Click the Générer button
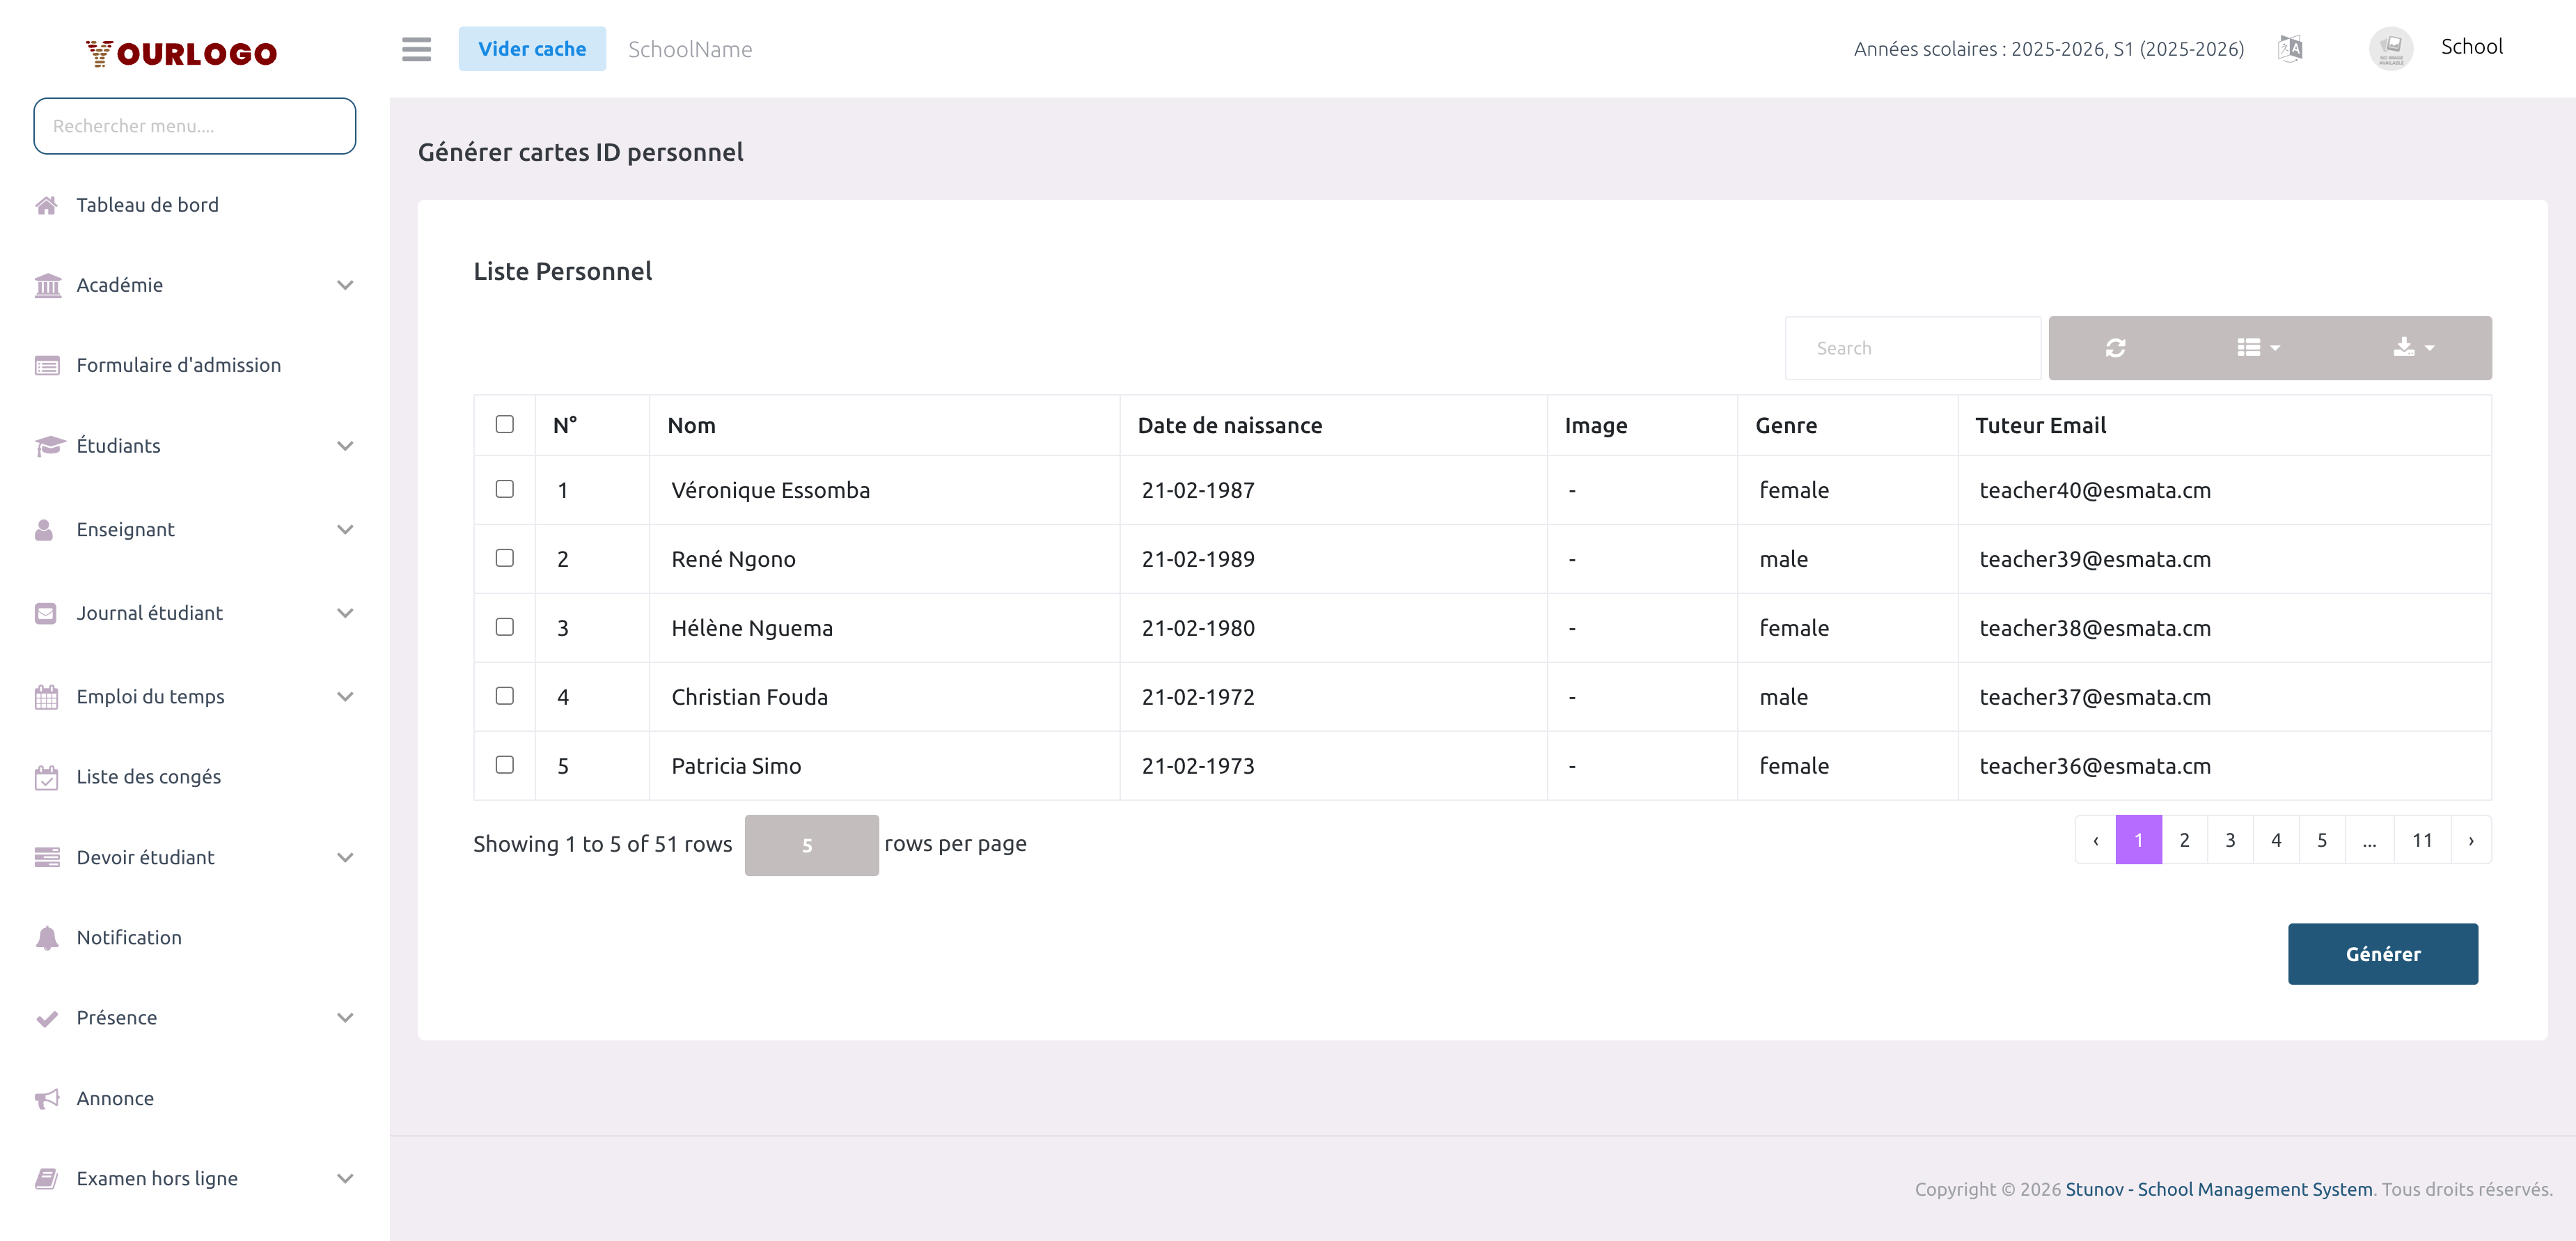 tap(2382, 954)
